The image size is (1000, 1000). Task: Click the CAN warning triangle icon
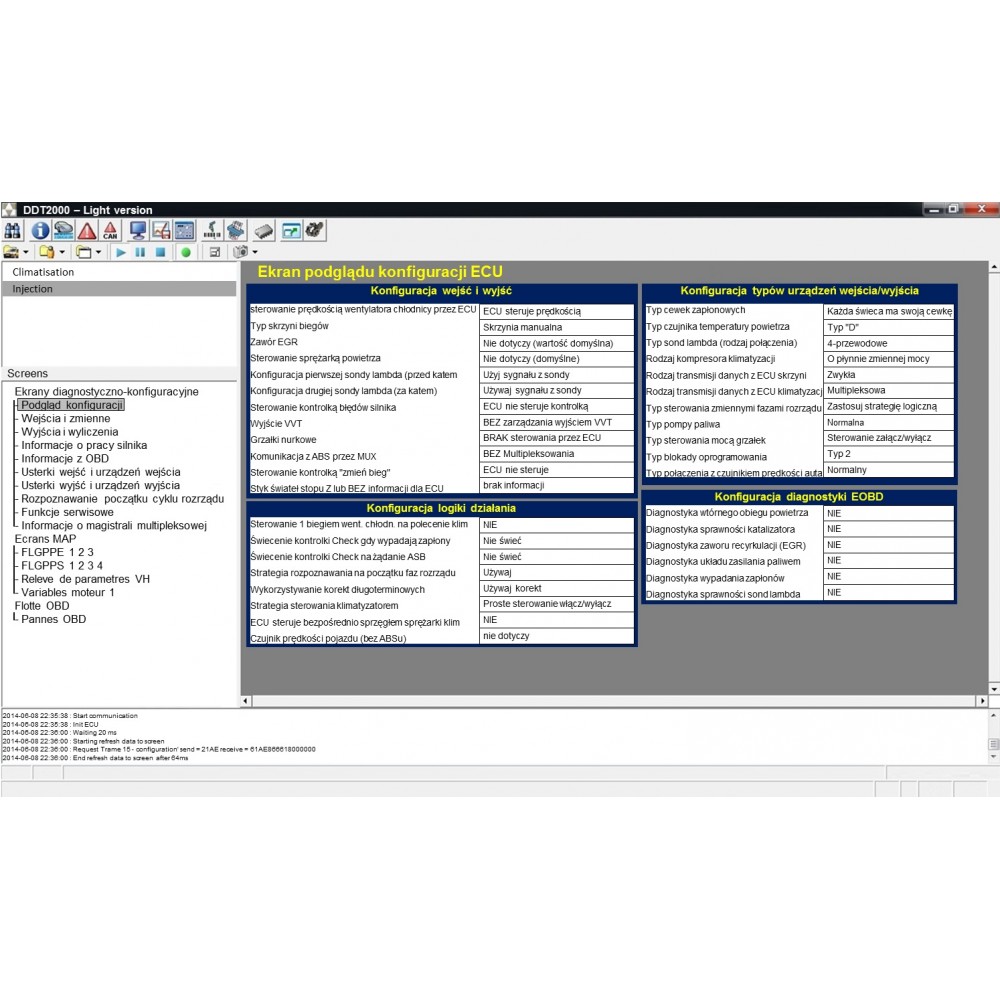click(x=110, y=231)
